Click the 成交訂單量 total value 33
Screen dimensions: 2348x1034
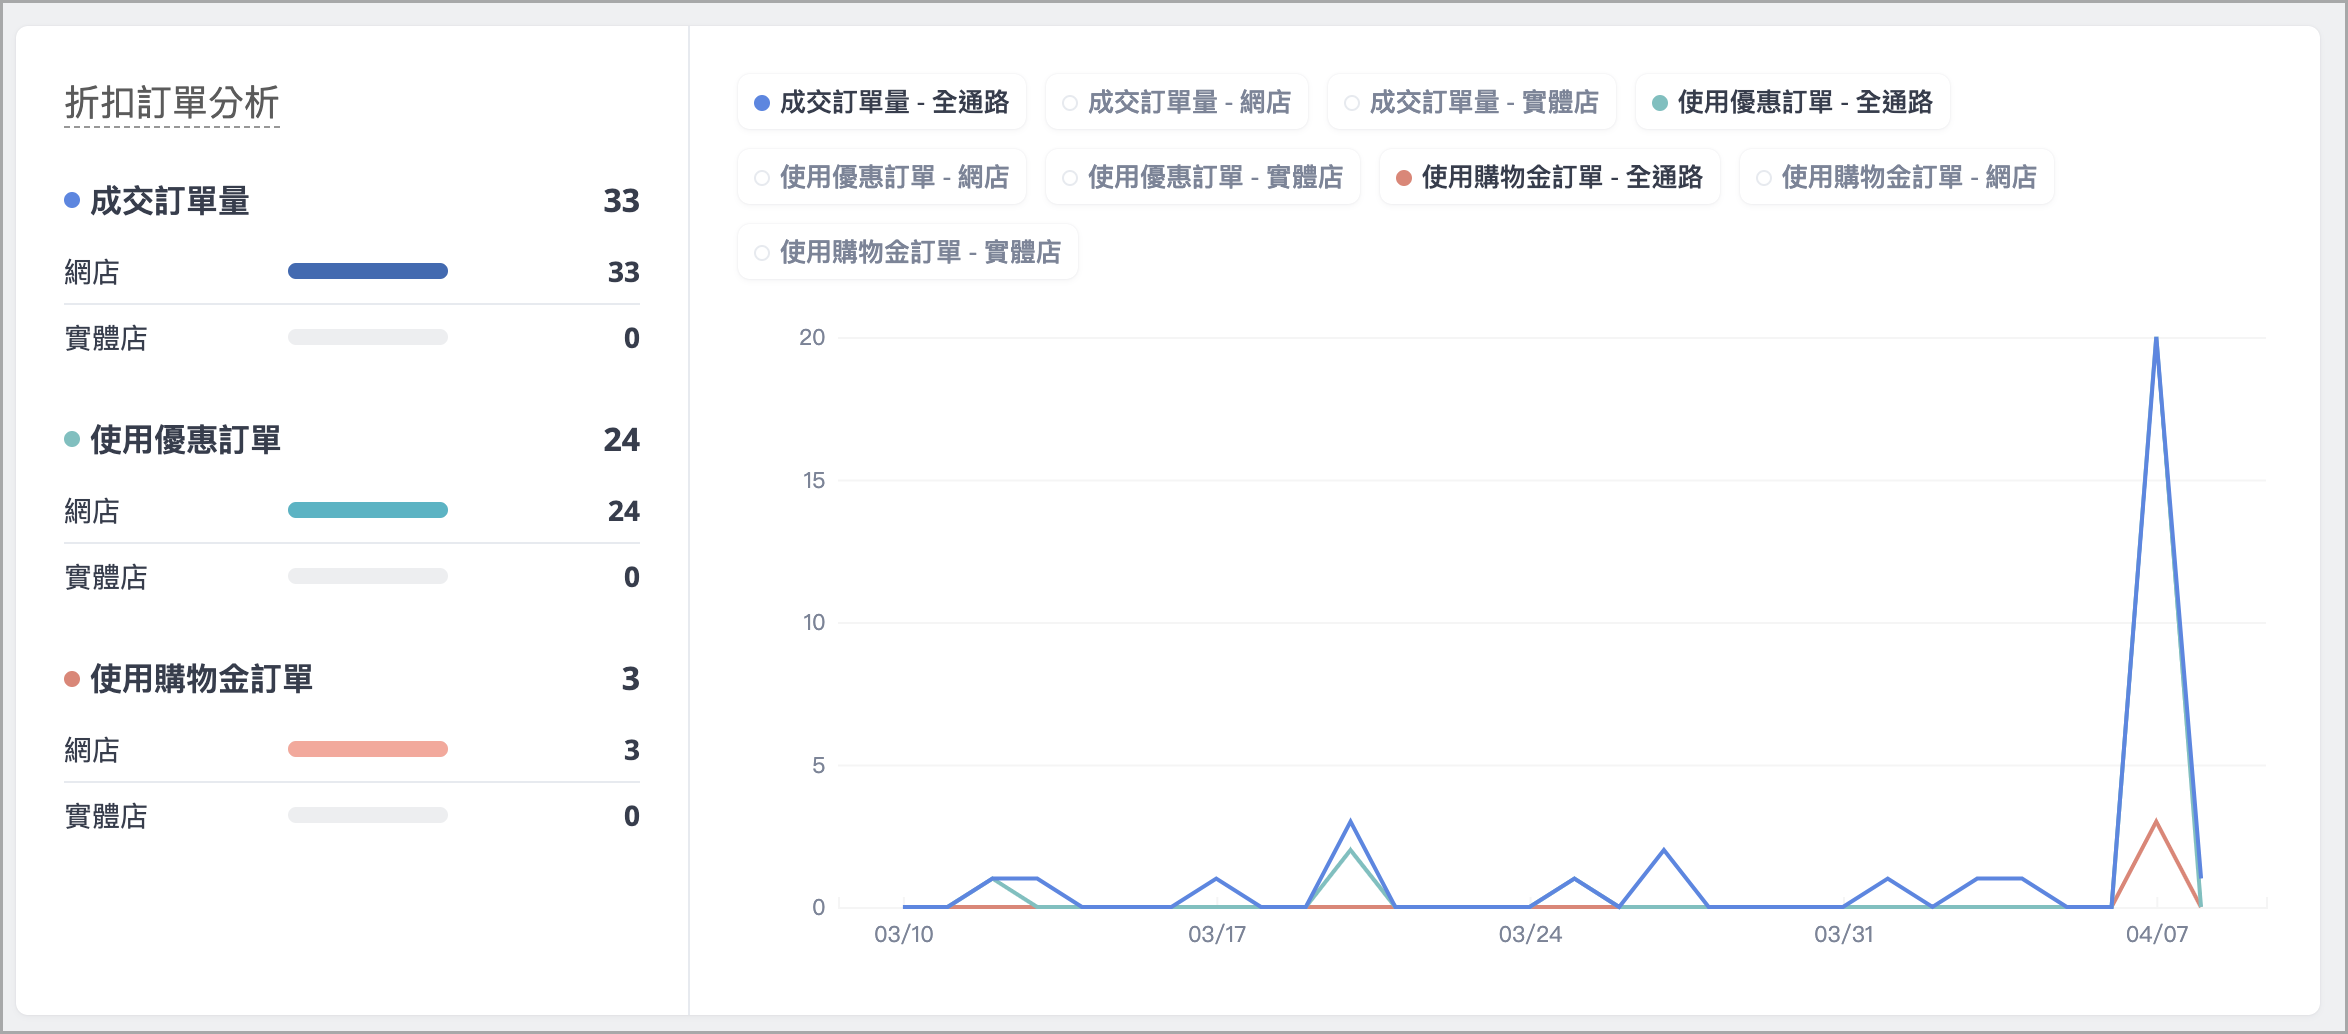(621, 201)
